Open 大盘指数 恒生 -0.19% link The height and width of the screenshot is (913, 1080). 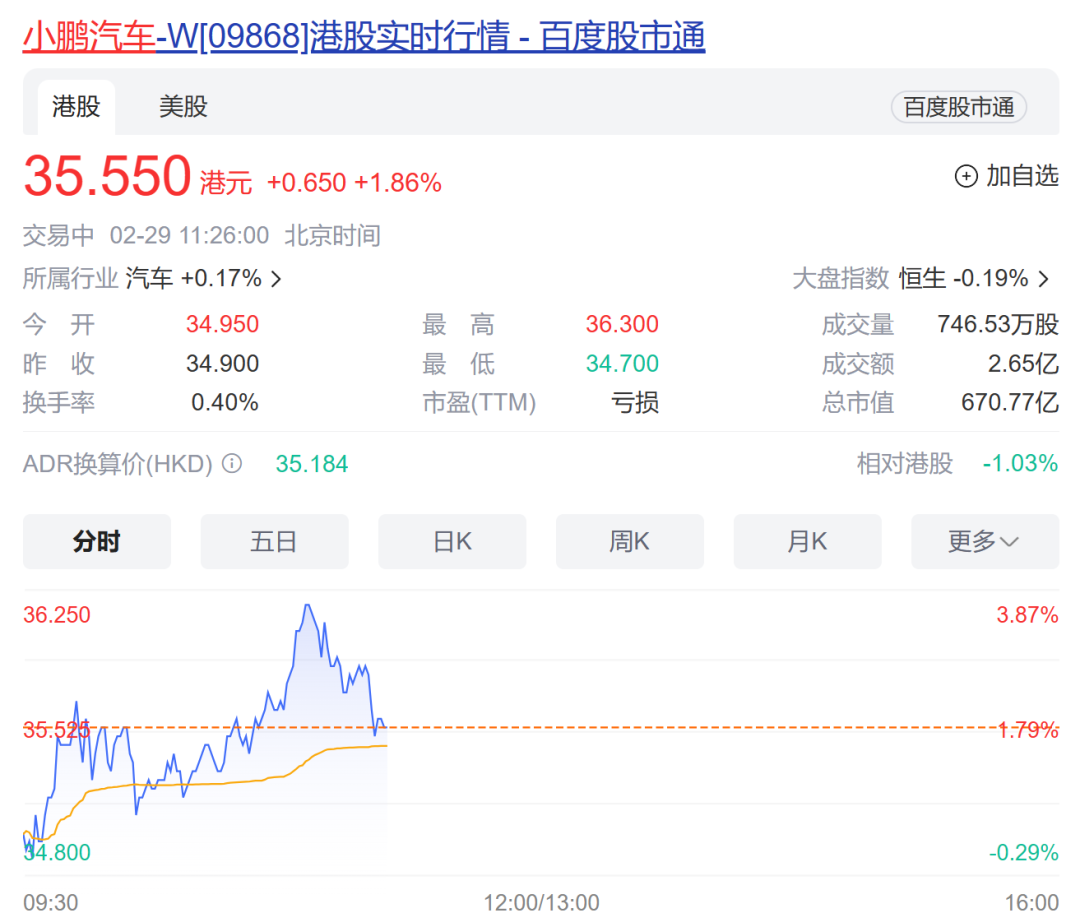[x=921, y=278]
